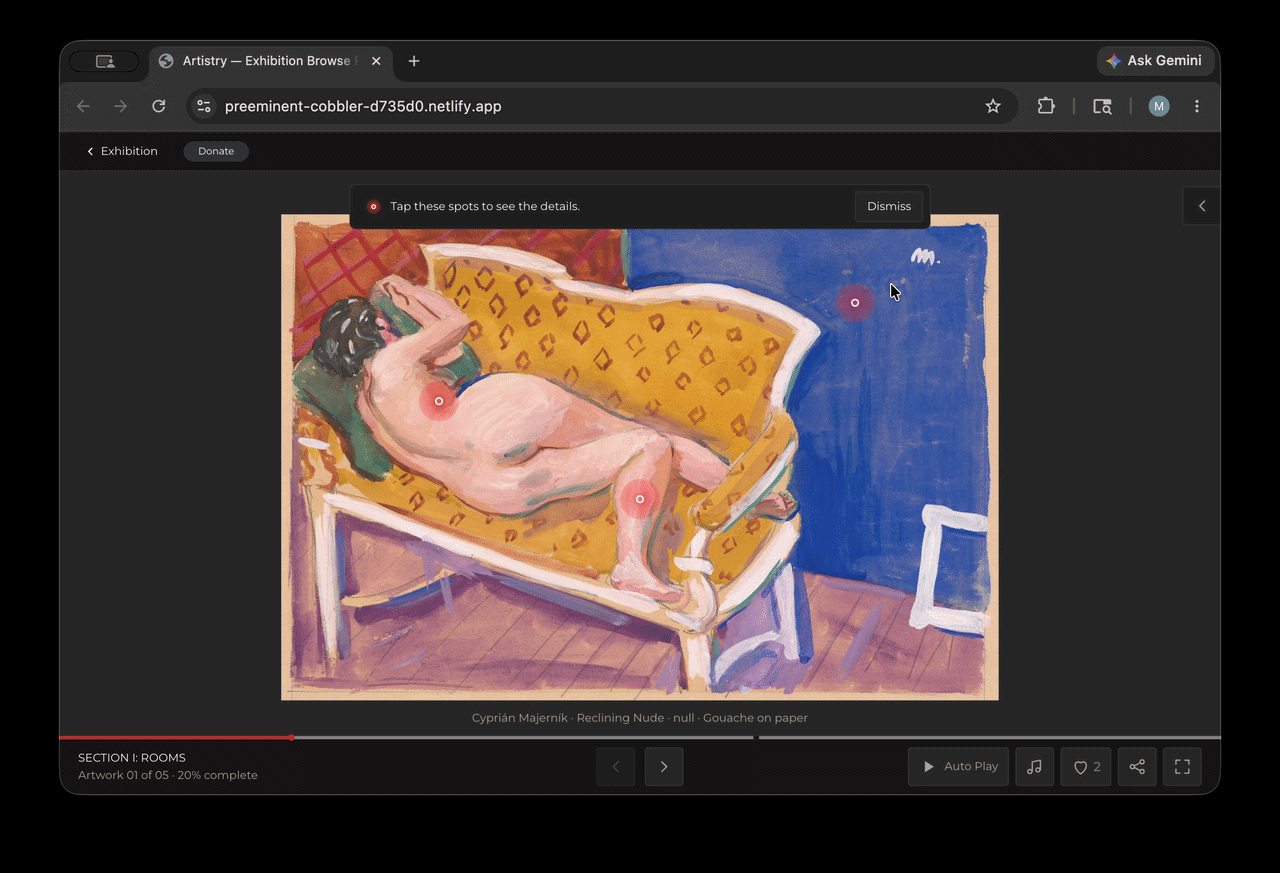Viewport: 1280px width, 873px height.
Task: Start Auto Play slideshow
Action: [x=959, y=767]
